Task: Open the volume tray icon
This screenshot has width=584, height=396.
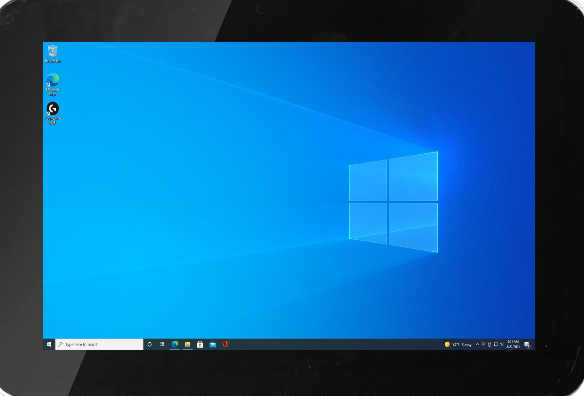Action: [502, 345]
